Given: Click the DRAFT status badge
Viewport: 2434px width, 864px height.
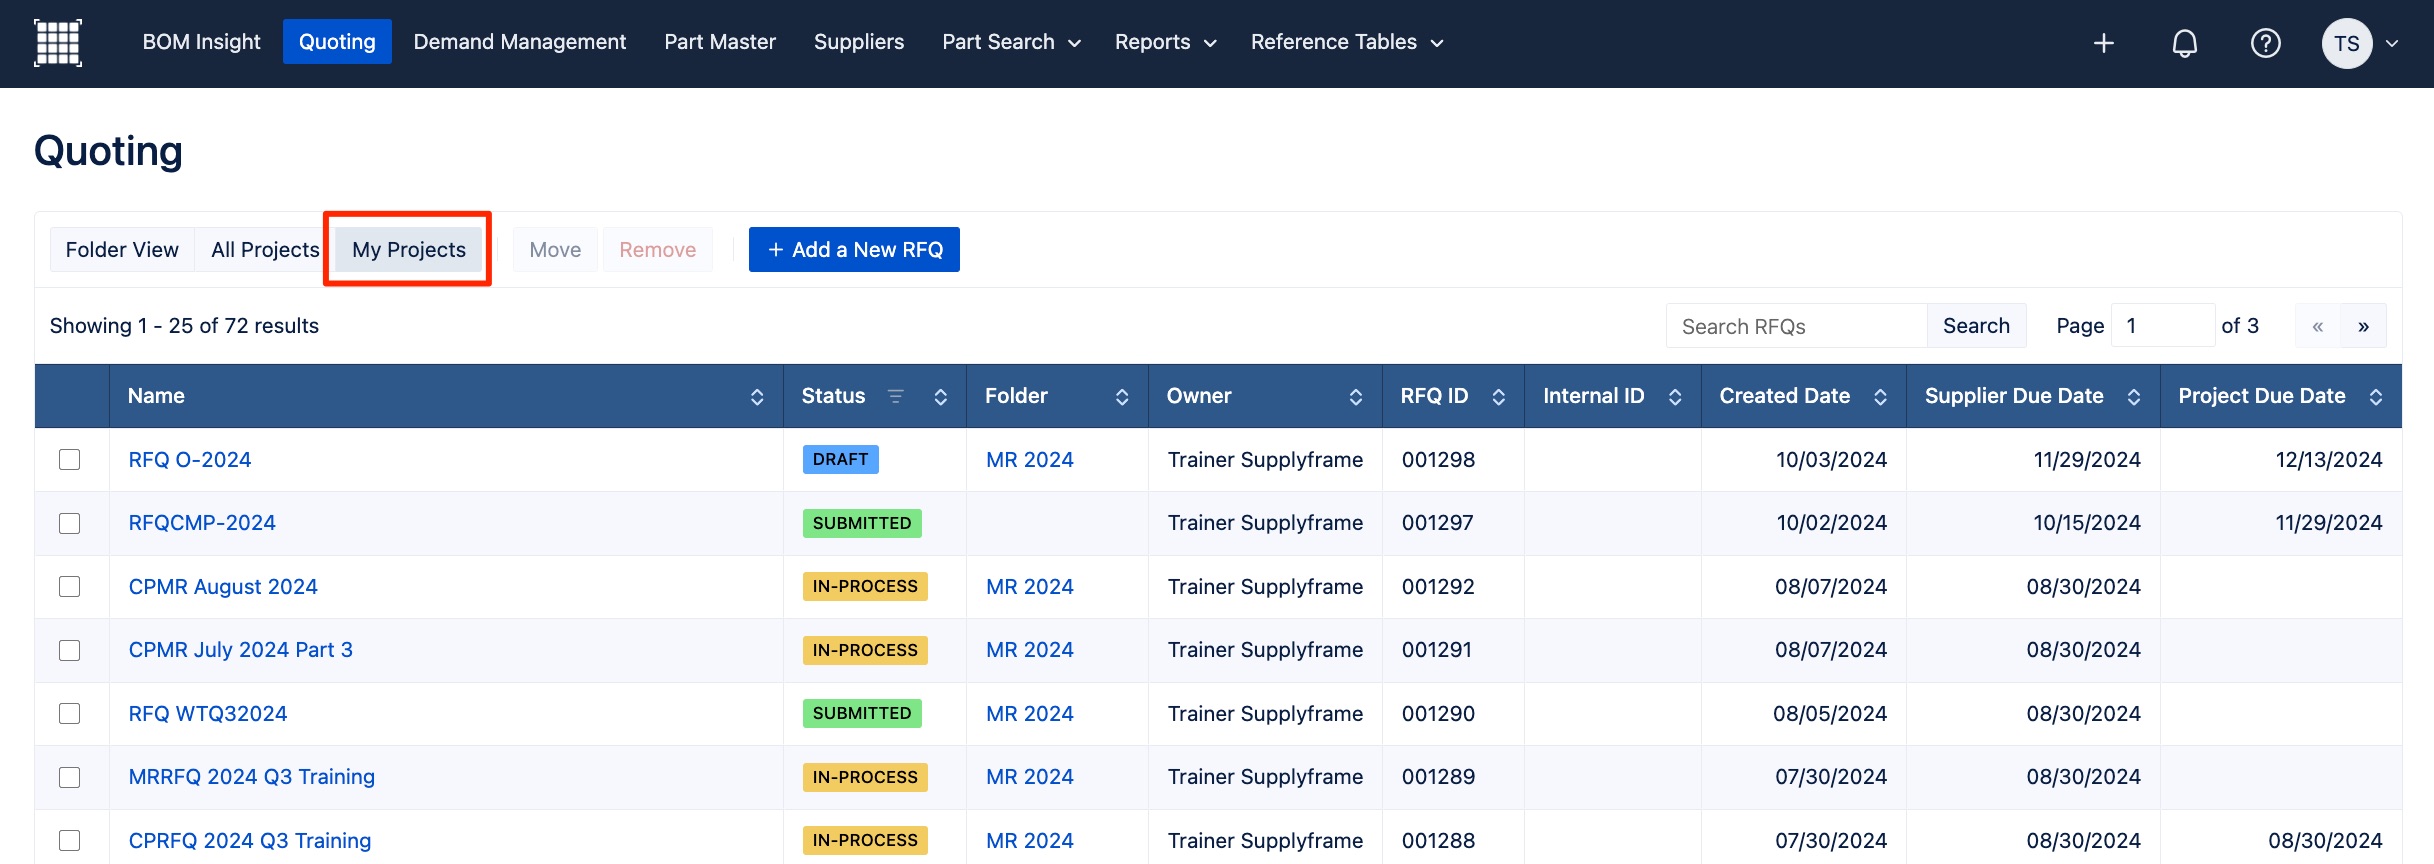Looking at the screenshot, I should point(841,459).
